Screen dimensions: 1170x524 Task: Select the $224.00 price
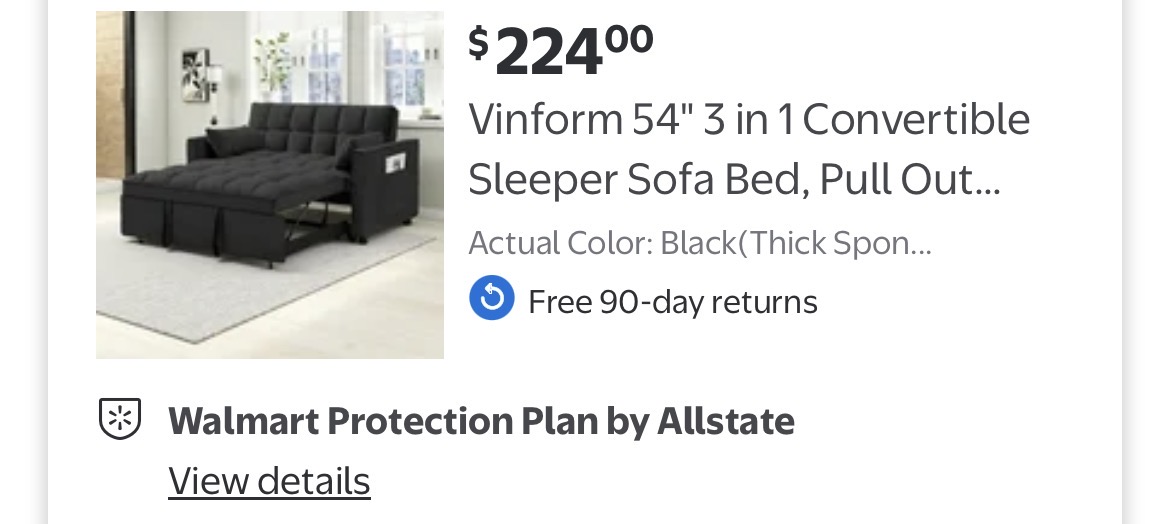click(560, 50)
